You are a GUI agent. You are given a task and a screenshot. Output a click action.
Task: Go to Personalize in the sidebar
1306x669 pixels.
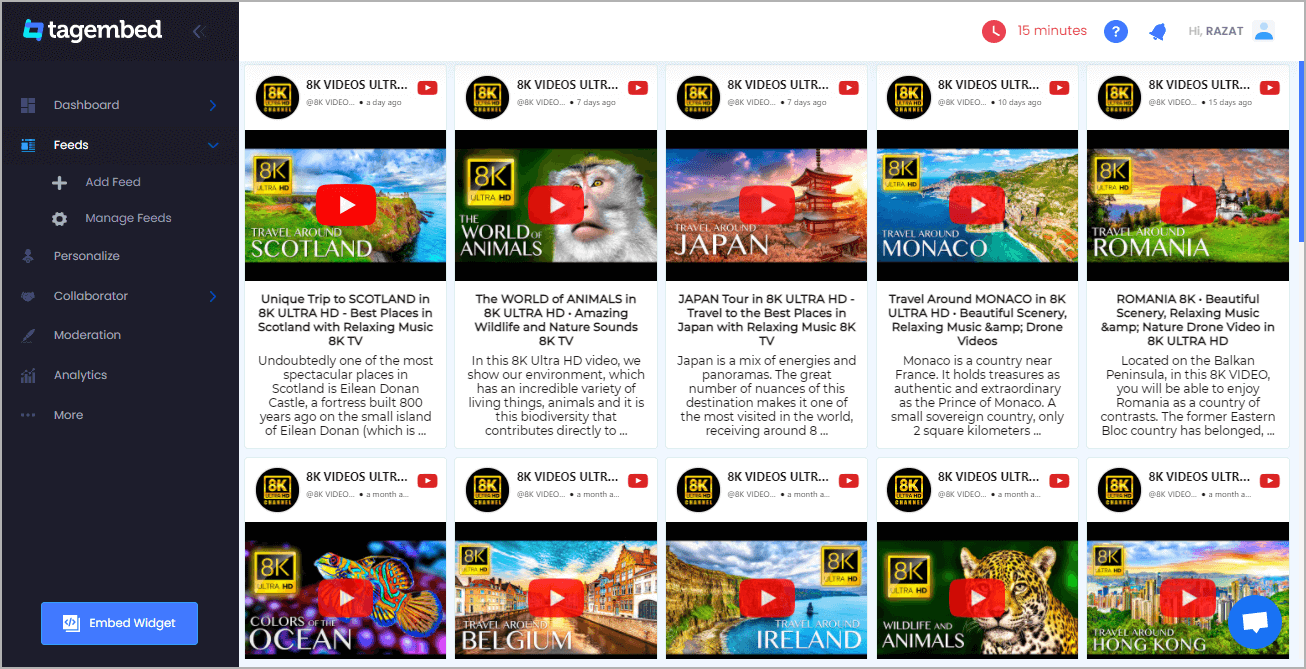pyautogui.click(x=86, y=256)
